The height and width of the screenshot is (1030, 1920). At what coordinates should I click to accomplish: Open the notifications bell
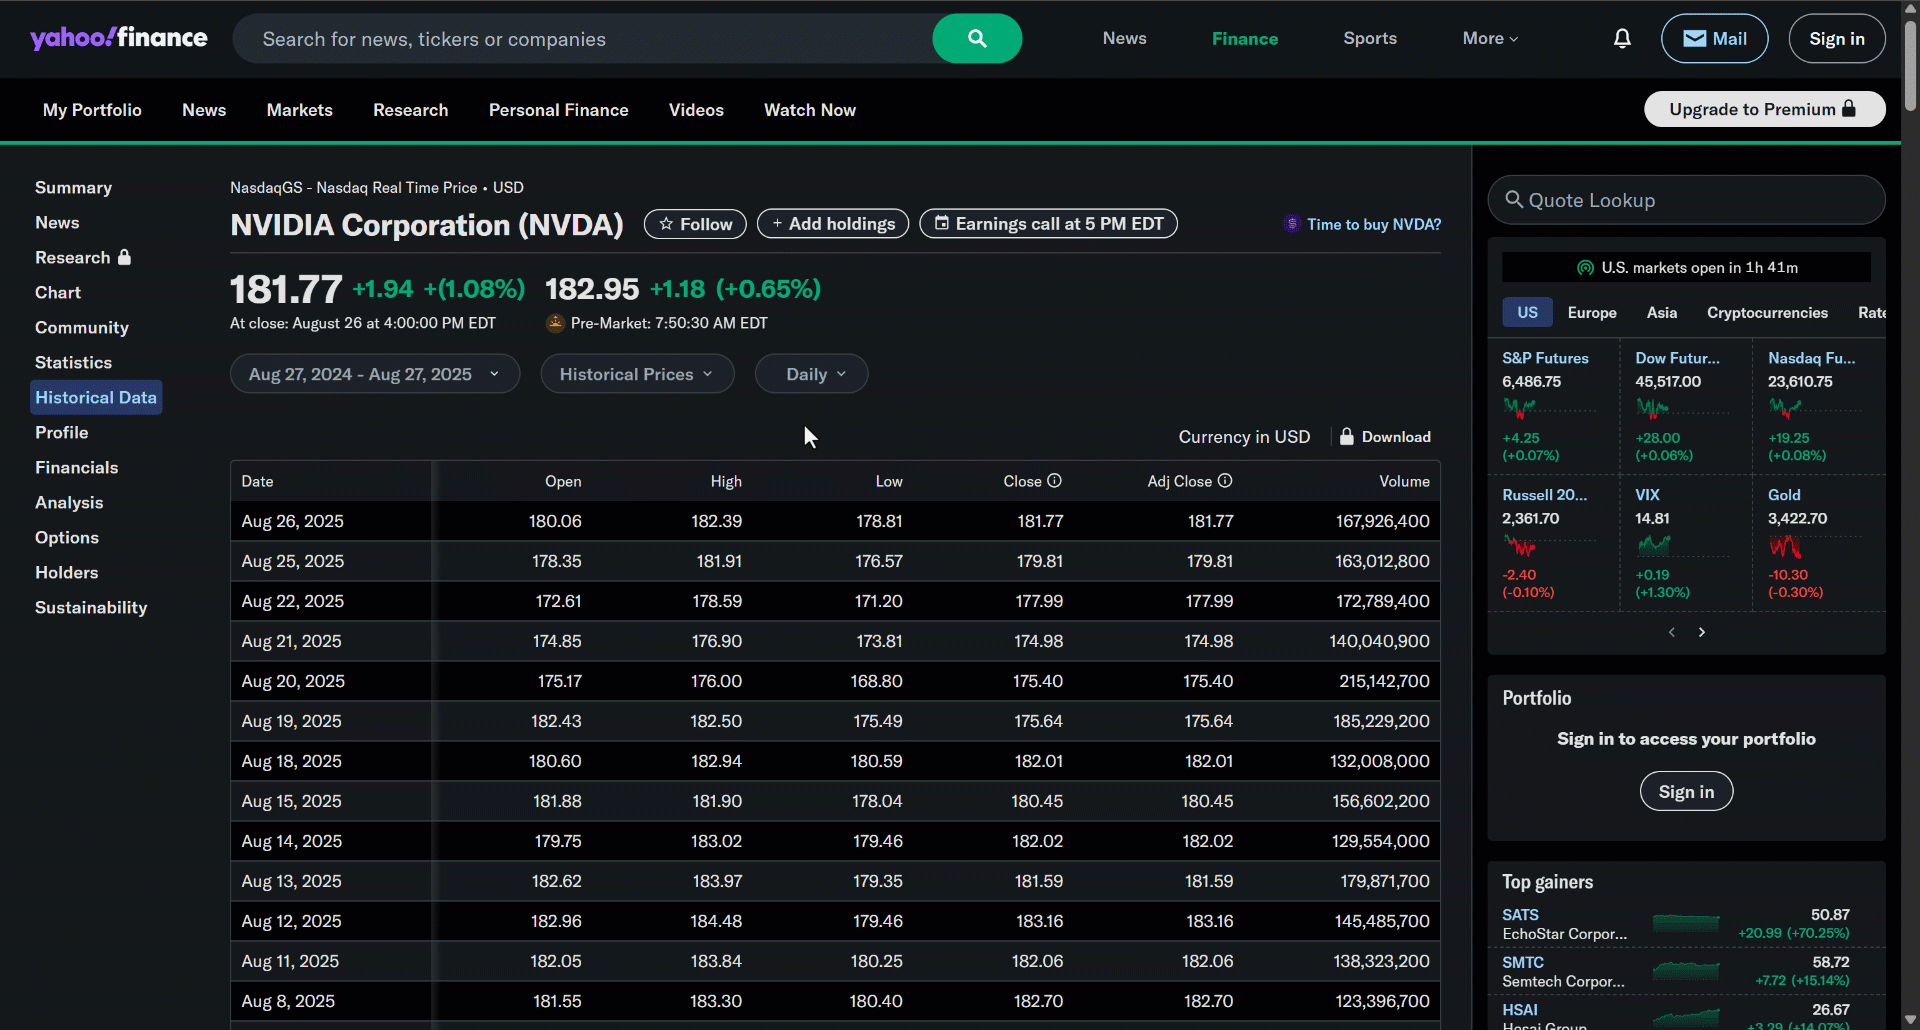(x=1622, y=38)
